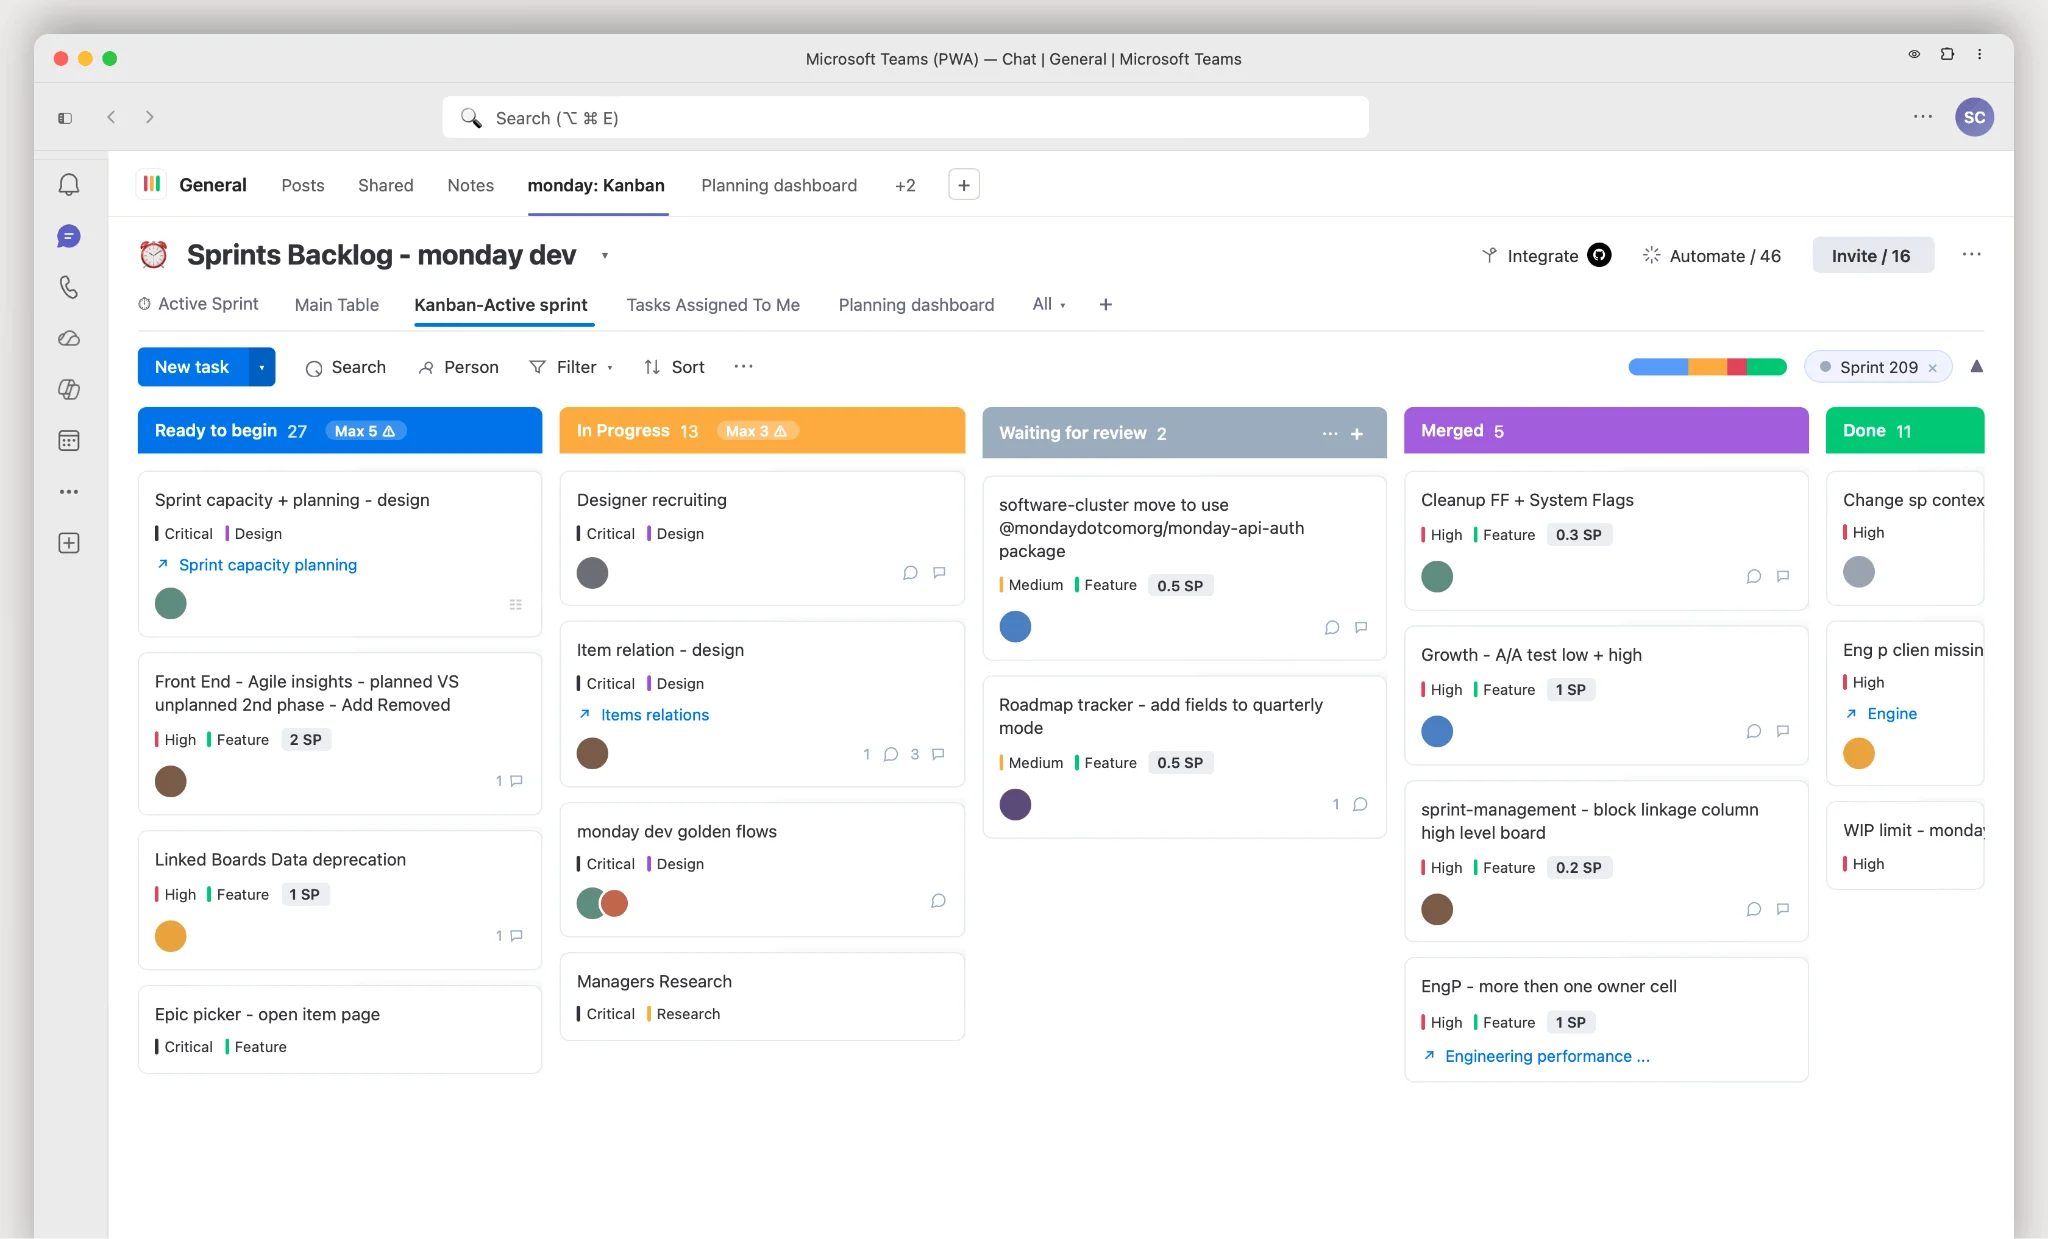Viewport: 2048px width, 1239px height.
Task: Click the Done column header
Action: 1904,430
